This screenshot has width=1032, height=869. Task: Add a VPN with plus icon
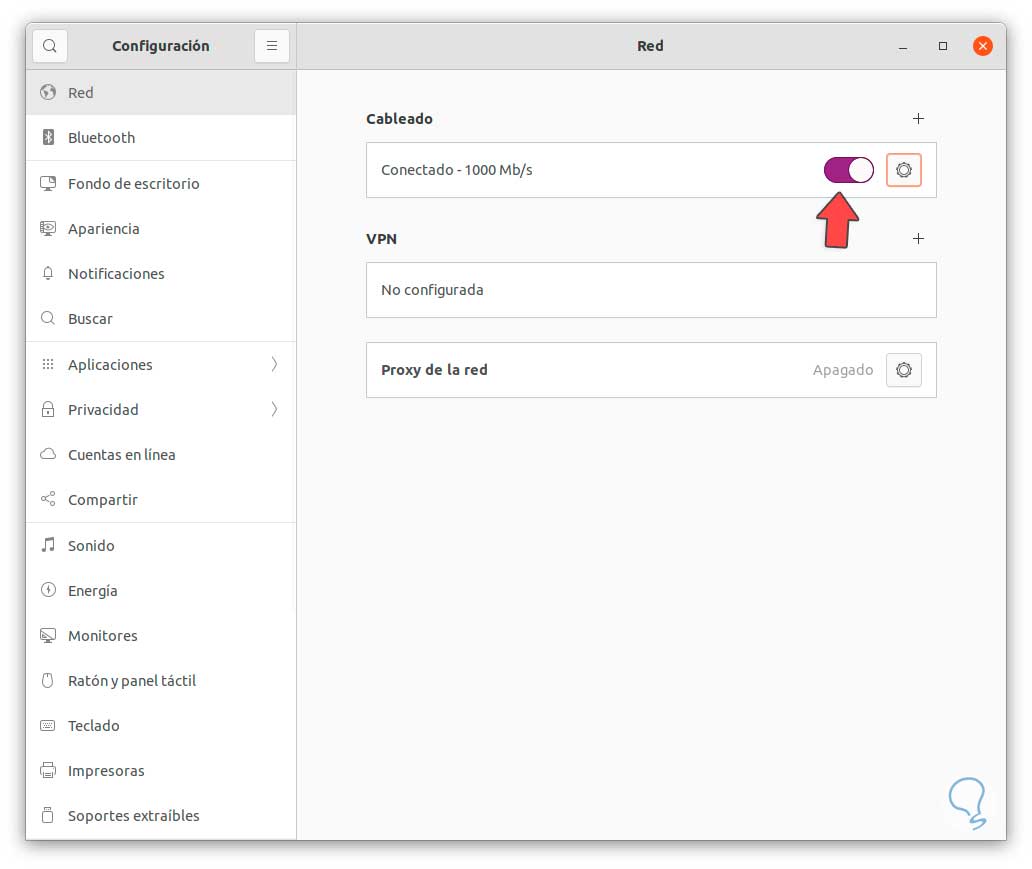pos(919,239)
